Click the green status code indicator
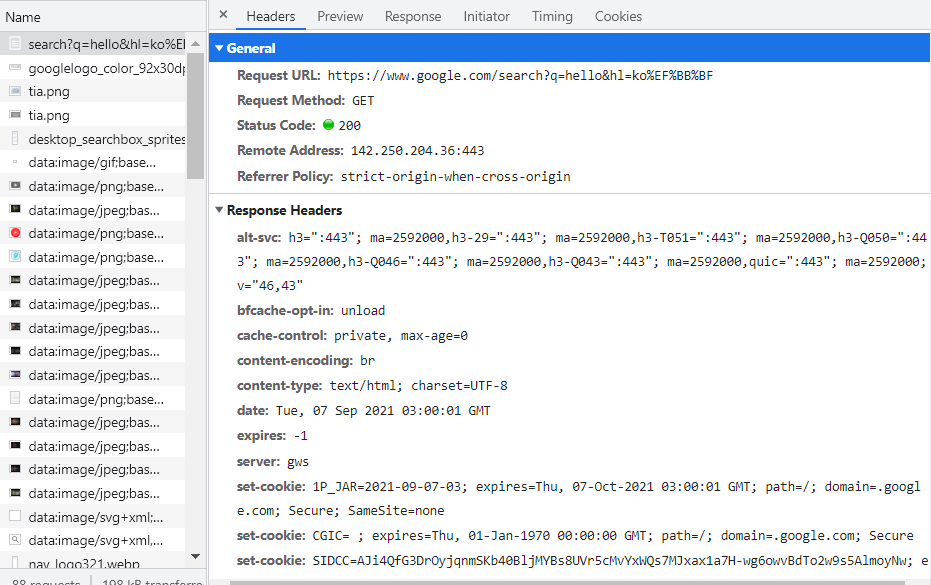The image size is (931, 585). point(328,125)
